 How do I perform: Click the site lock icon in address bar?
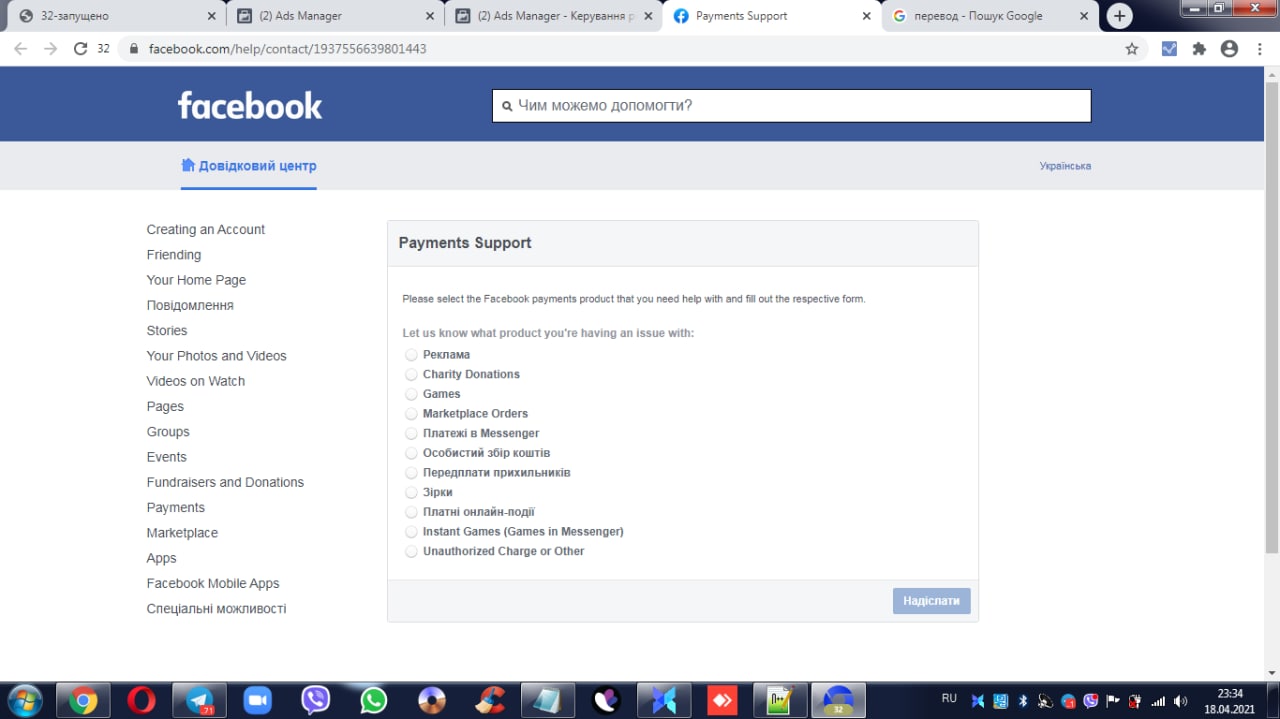tap(134, 48)
